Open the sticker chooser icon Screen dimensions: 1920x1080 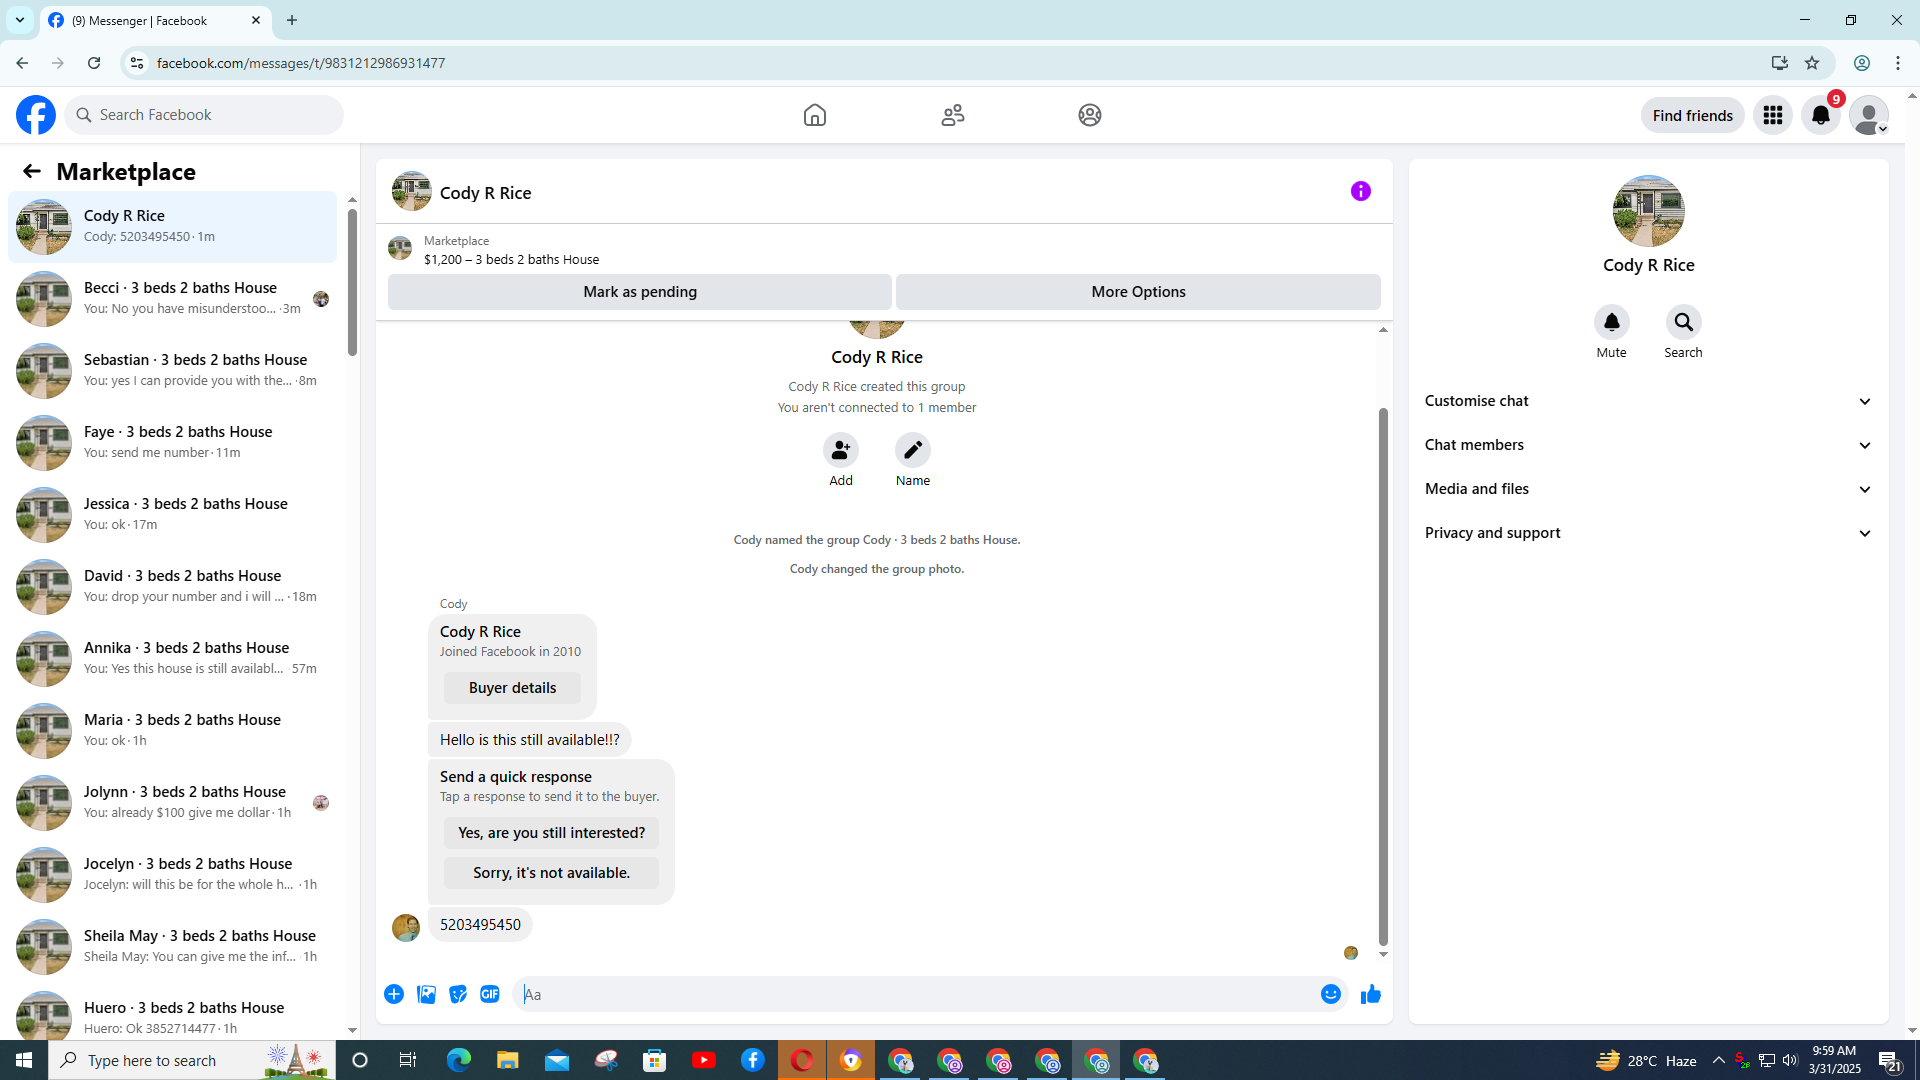[x=458, y=994]
